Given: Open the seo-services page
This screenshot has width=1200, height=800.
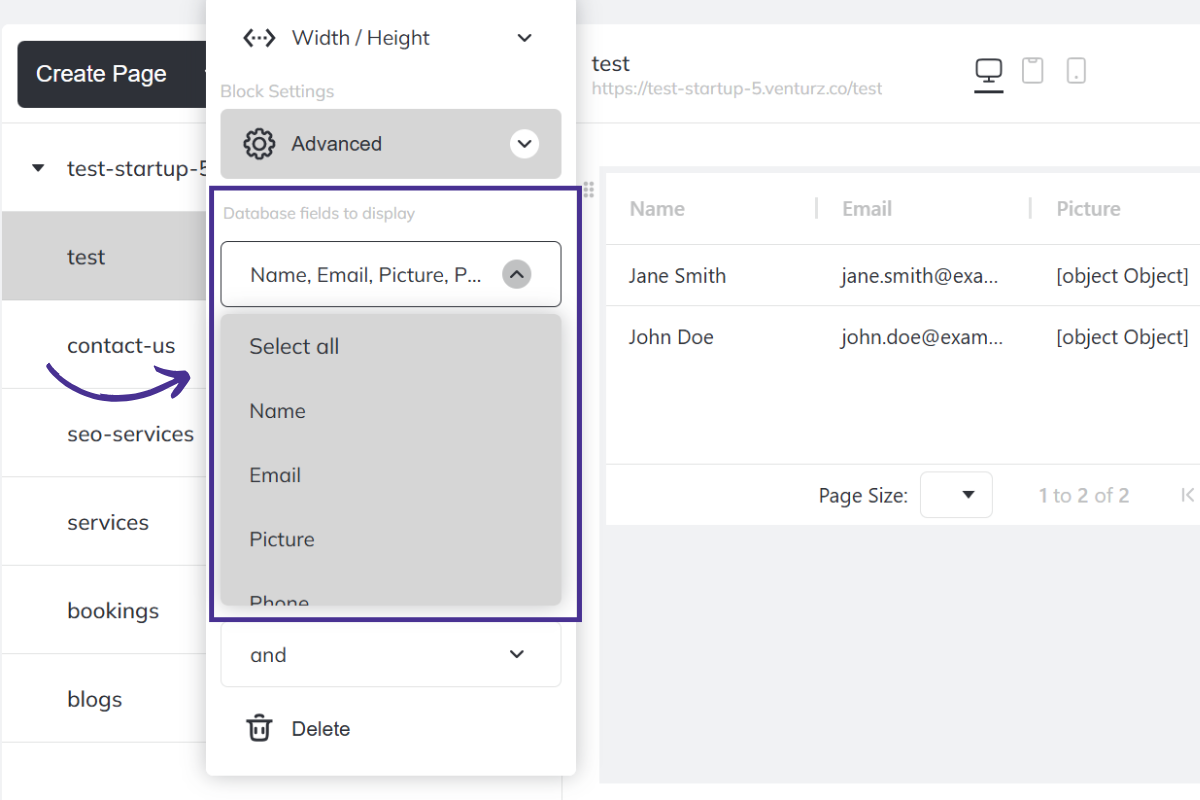Looking at the screenshot, I should point(130,434).
